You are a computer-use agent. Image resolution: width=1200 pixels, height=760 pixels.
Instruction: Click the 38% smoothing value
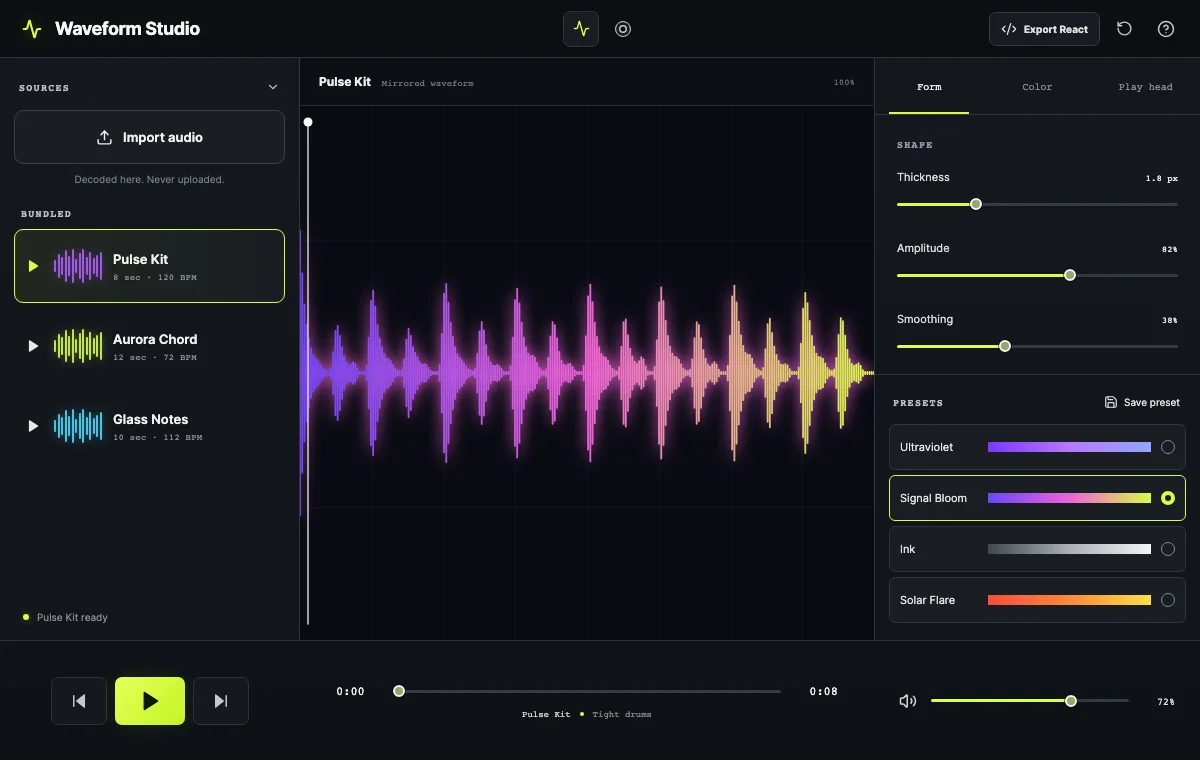pyautogui.click(x=1169, y=320)
